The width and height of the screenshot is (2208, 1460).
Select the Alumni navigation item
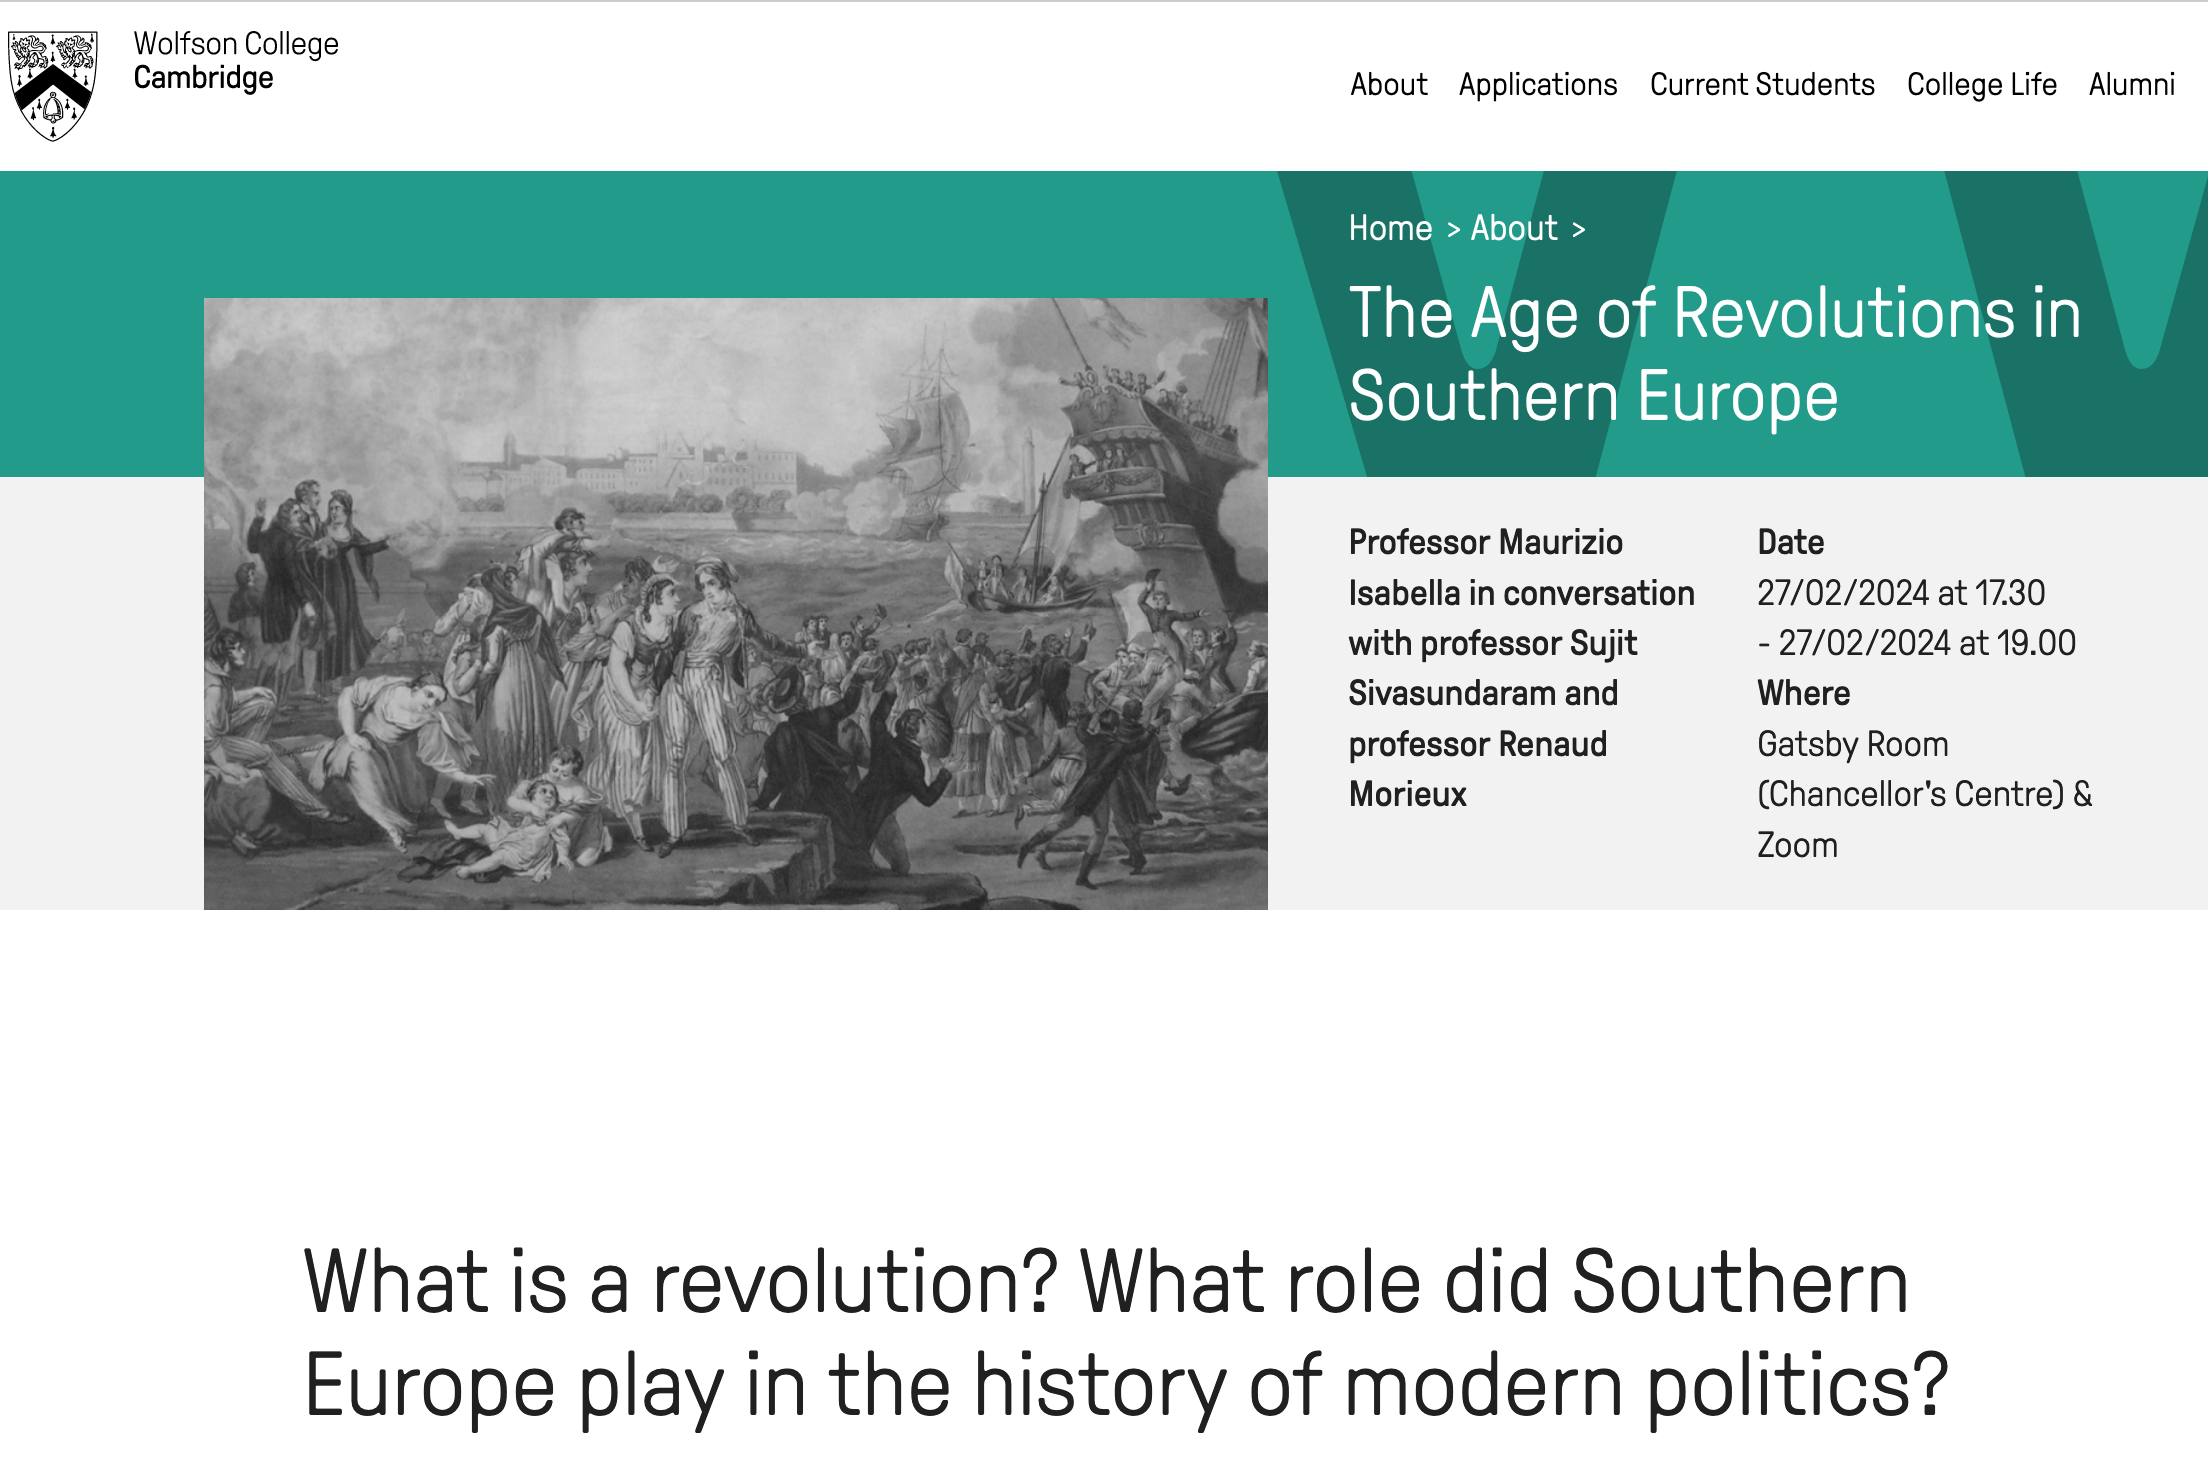coord(2131,85)
